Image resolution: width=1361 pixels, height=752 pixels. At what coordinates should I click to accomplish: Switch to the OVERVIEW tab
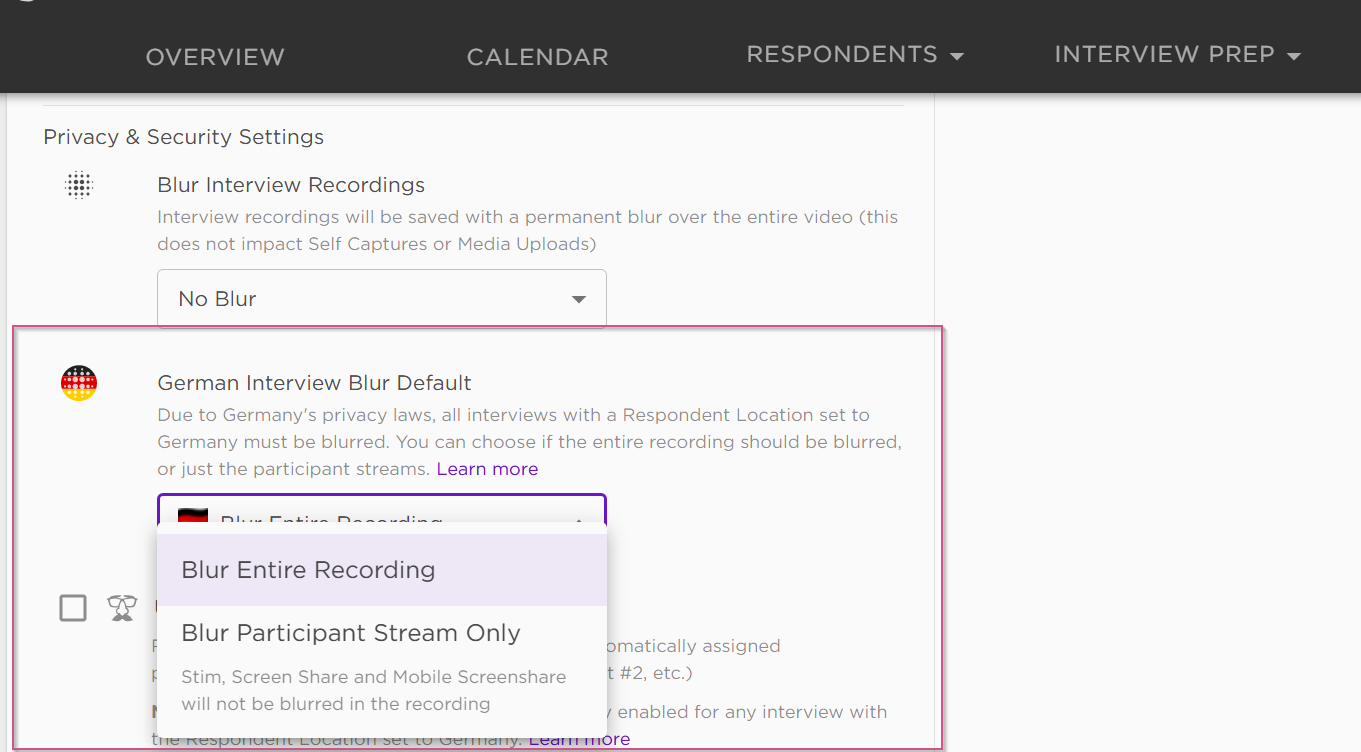point(215,57)
